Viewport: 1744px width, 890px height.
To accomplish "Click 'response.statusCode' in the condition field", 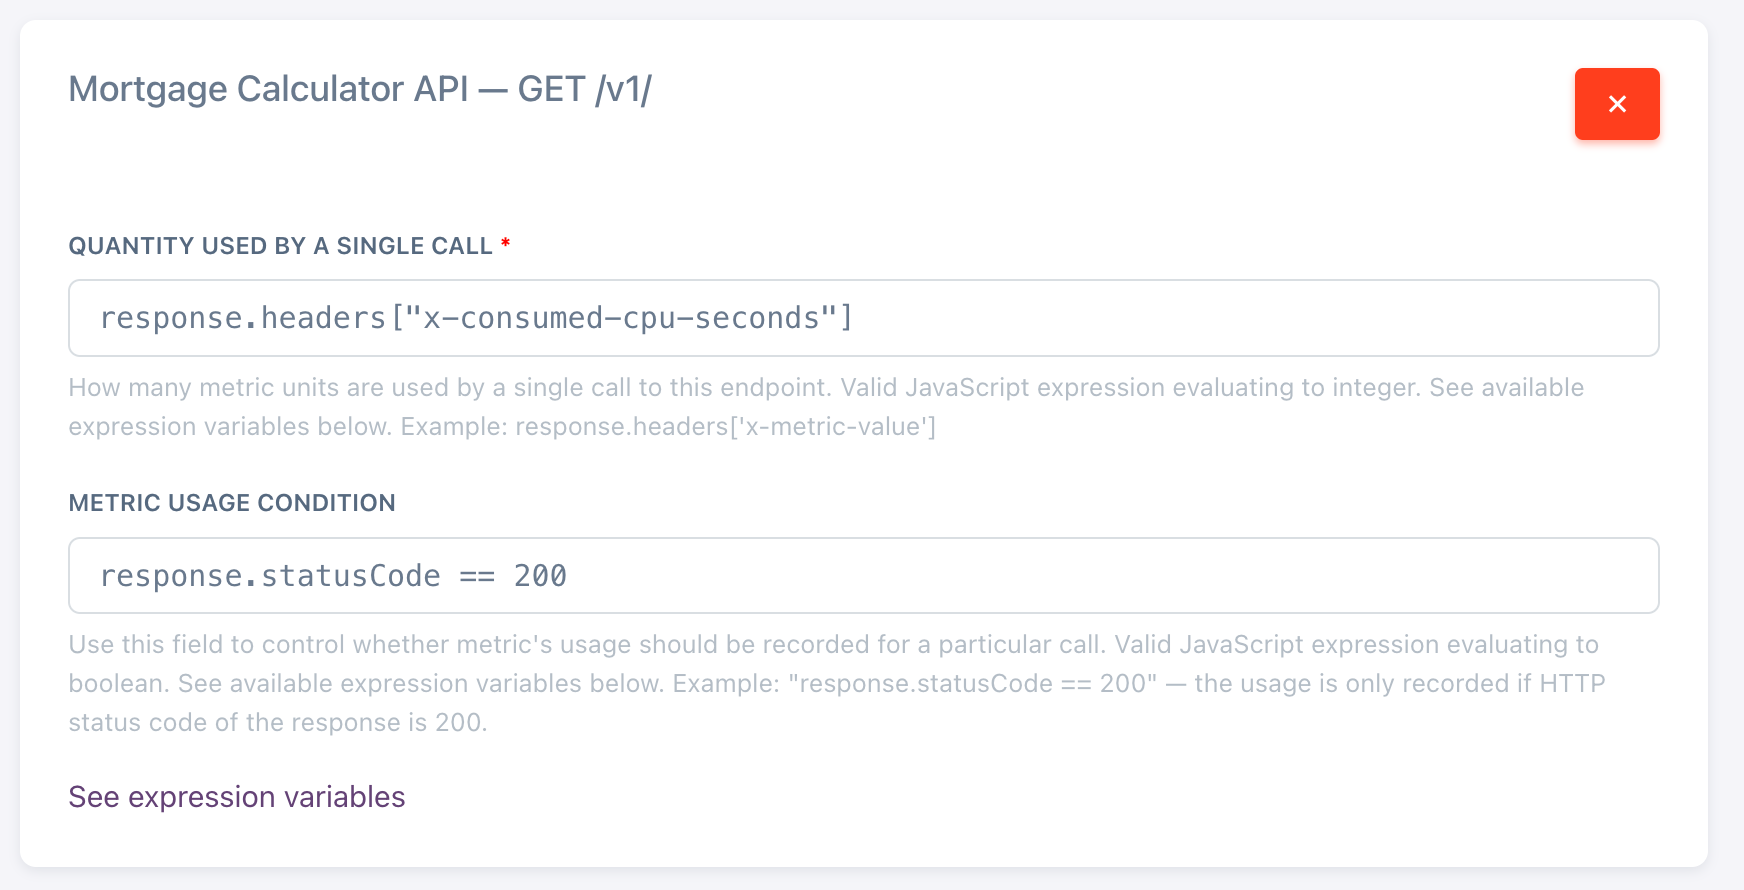I will 270,576.
